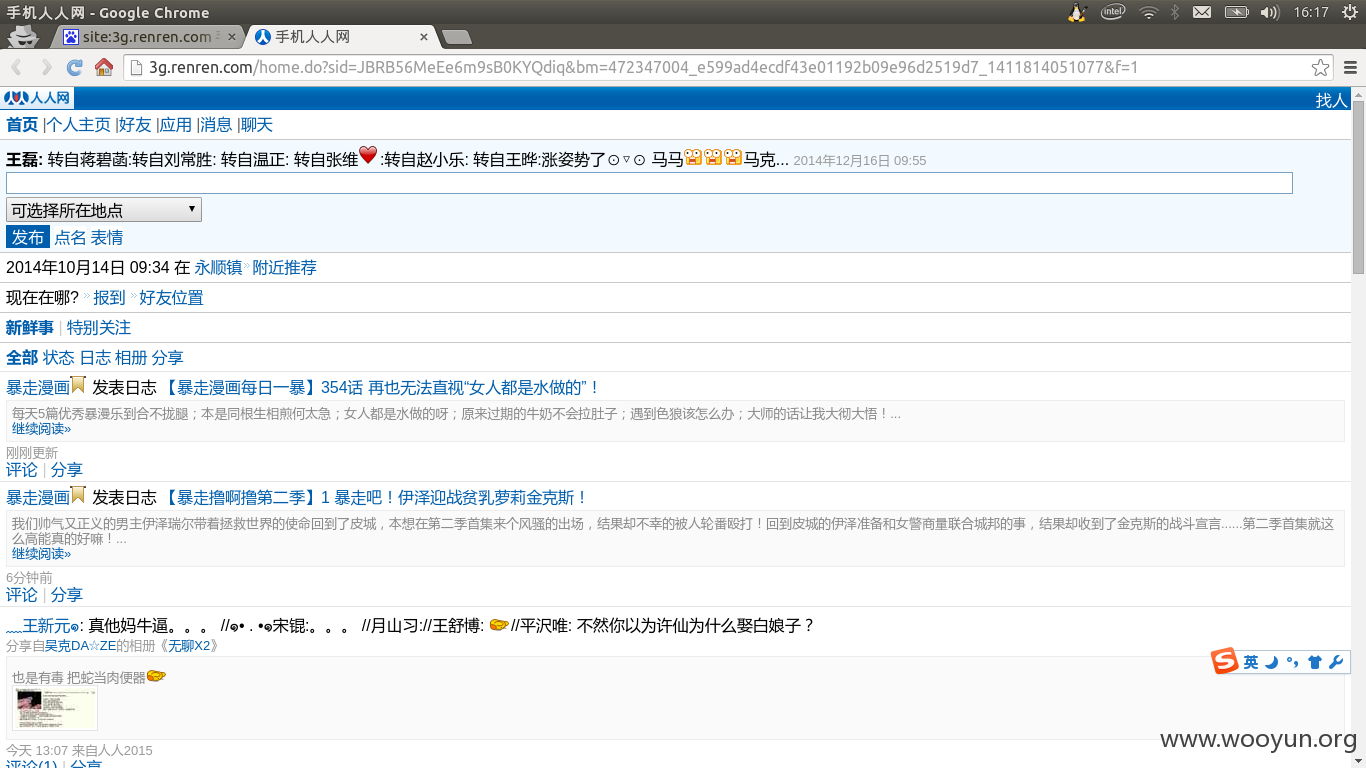Open the 暴走漫画每日一暴 354话 post
The height and width of the screenshot is (768, 1366).
(381, 388)
